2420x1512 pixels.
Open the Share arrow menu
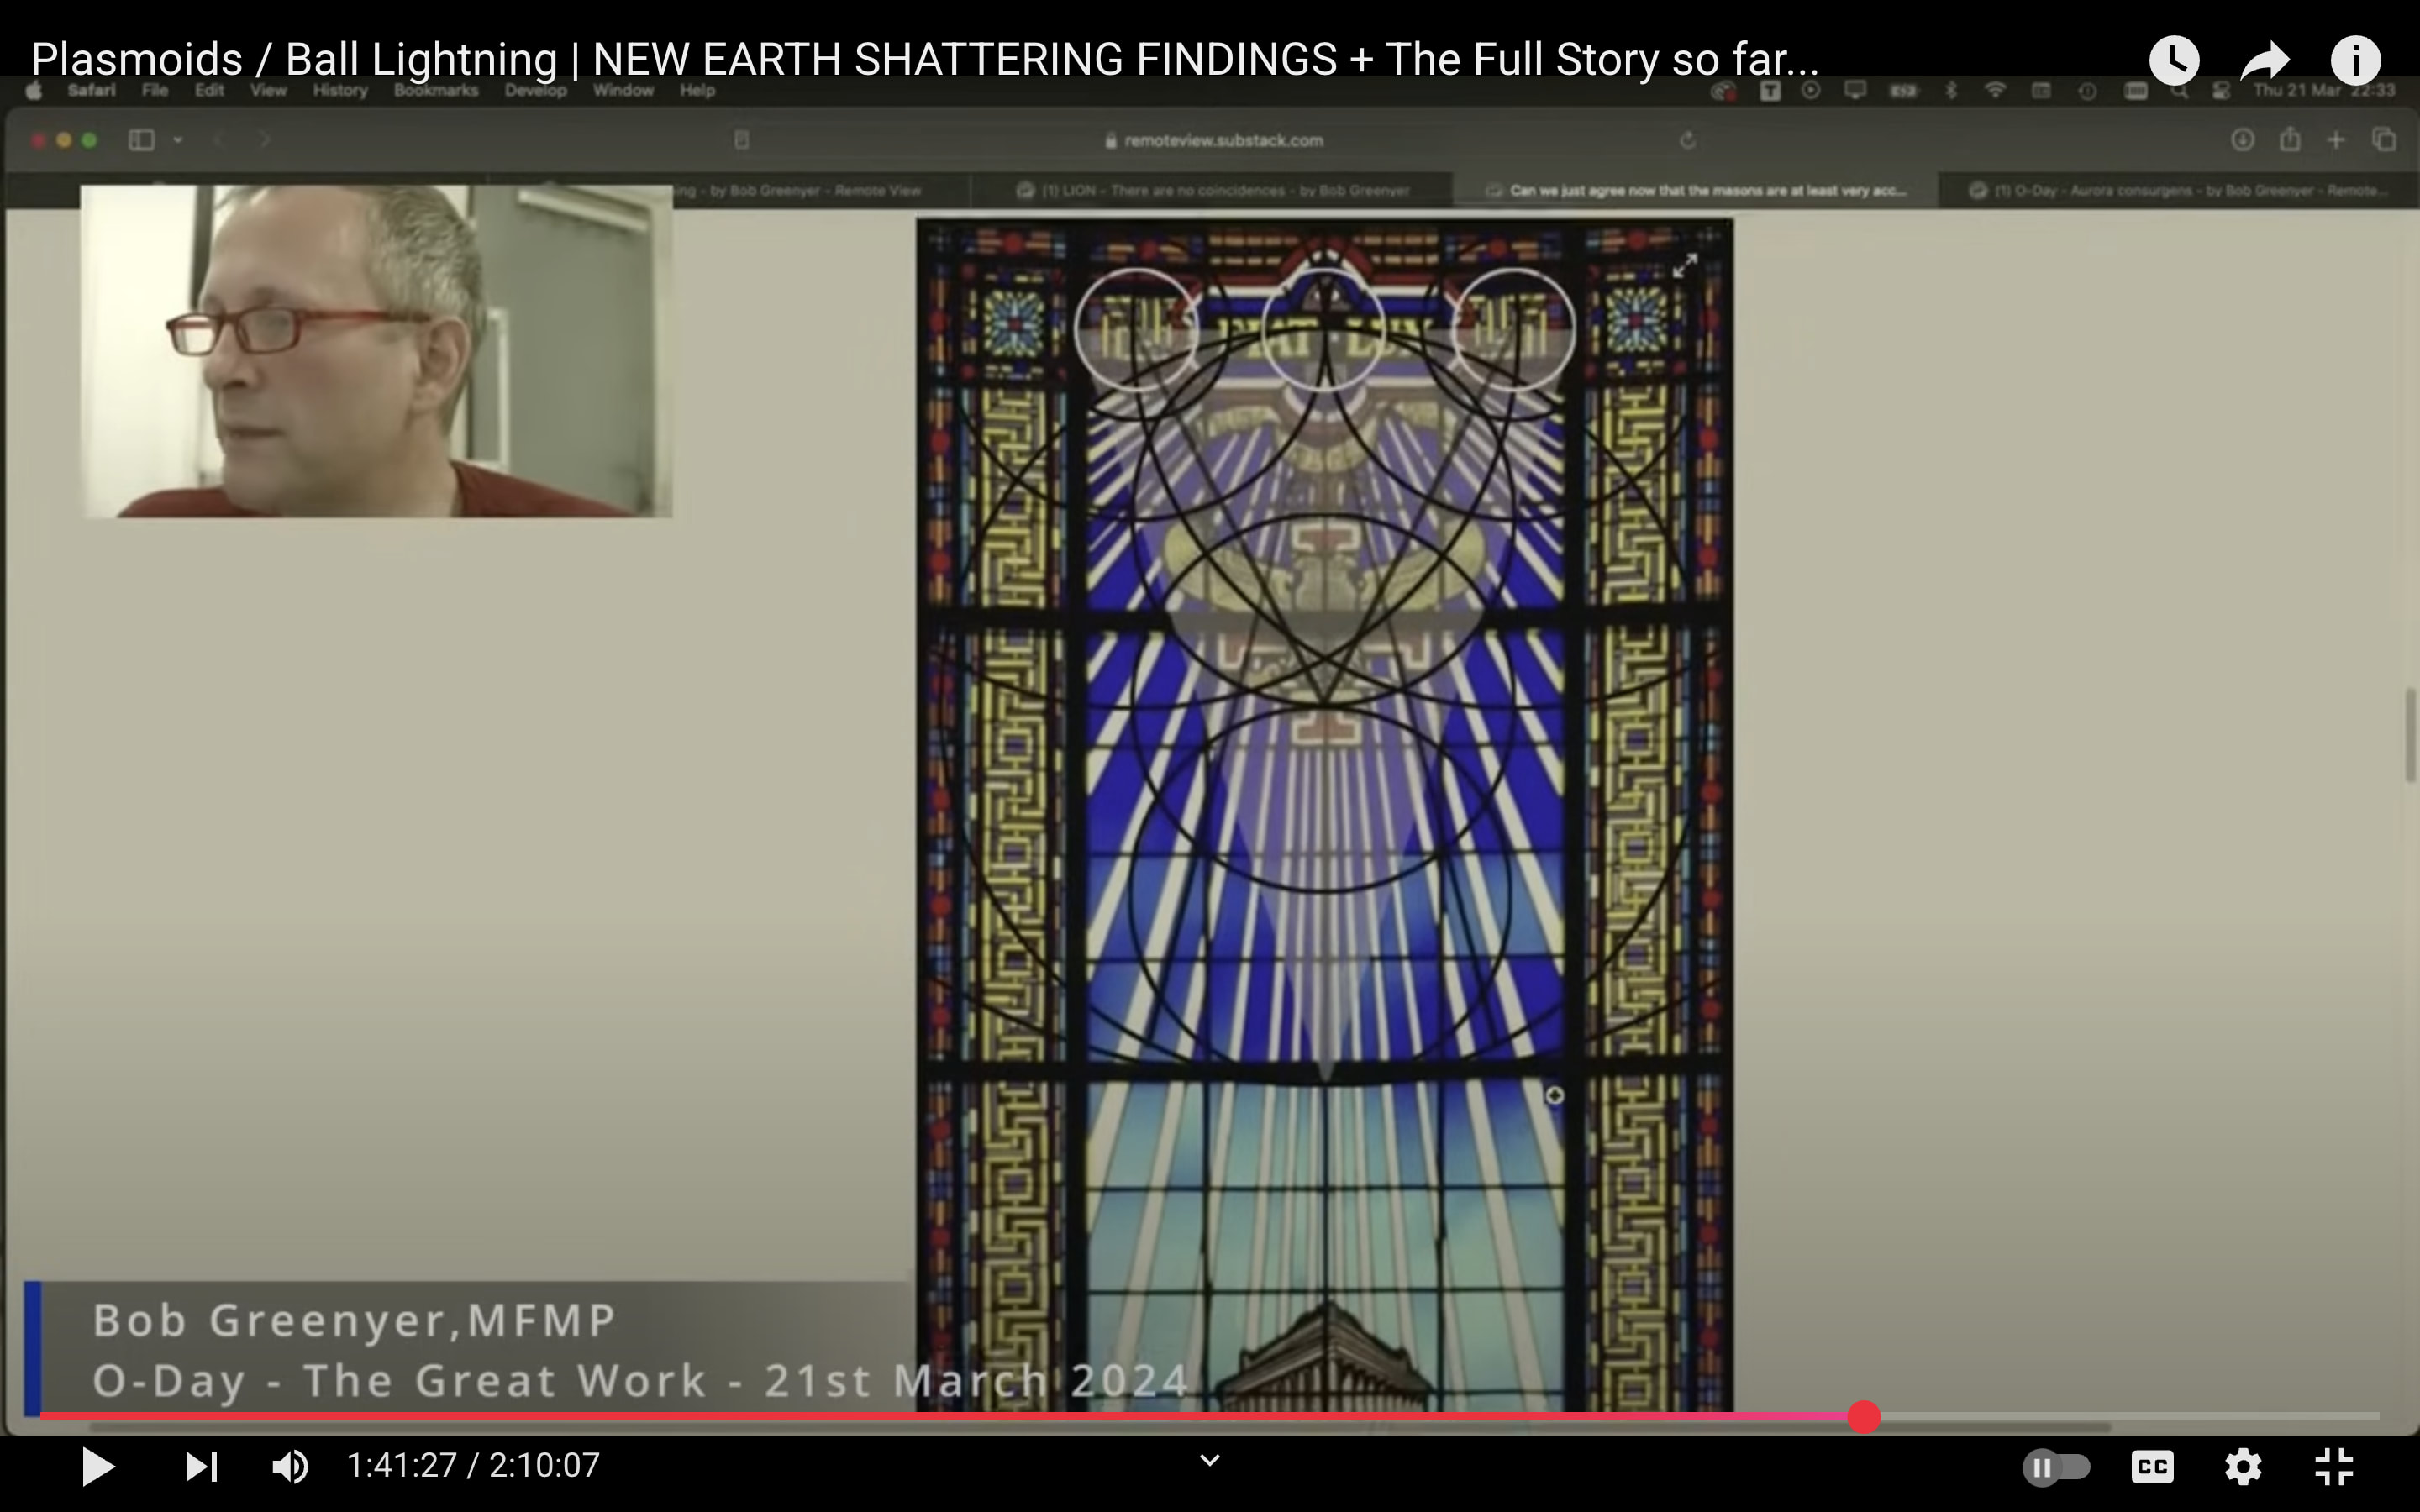click(2265, 61)
